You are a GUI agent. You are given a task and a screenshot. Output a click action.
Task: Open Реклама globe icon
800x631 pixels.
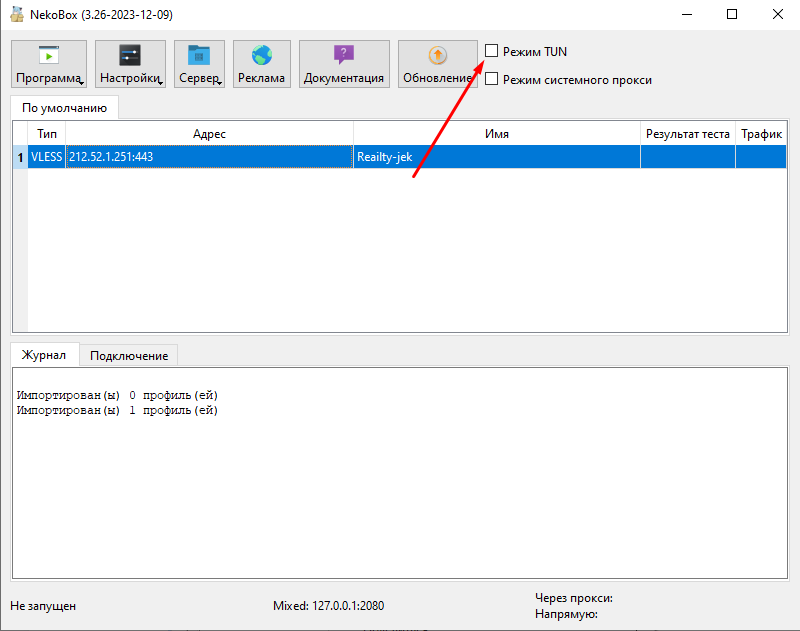[x=262, y=56]
